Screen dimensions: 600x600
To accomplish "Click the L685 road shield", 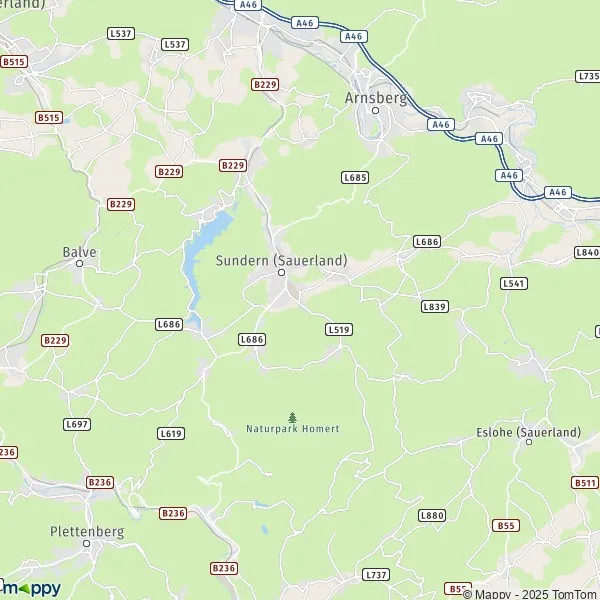I will point(355,178).
